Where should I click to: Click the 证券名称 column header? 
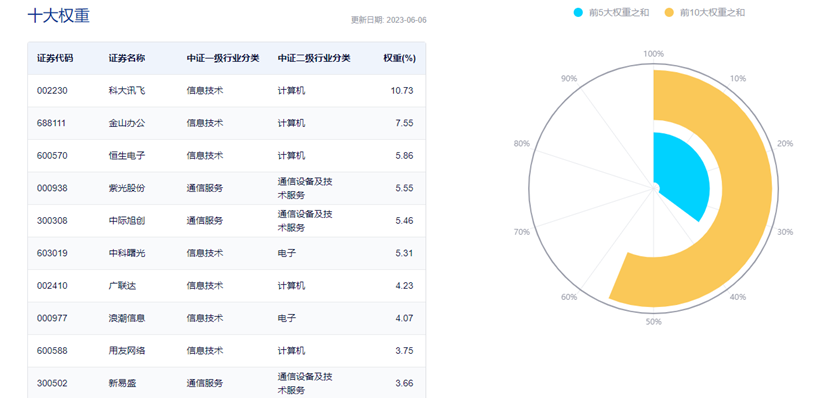pyautogui.click(x=127, y=58)
